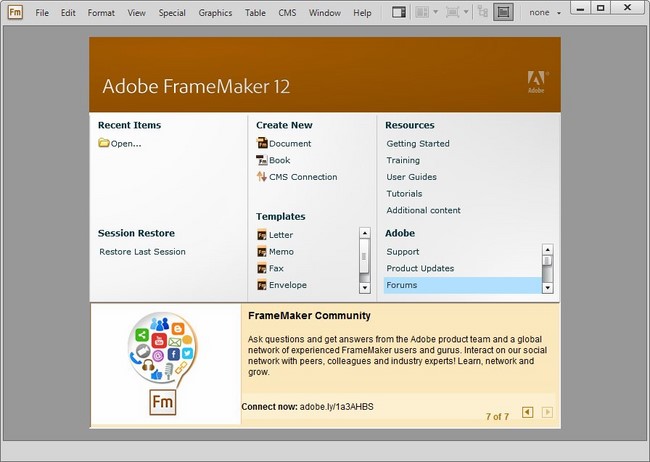Click Restore Last Session link
The image size is (650, 462).
coord(142,252)
